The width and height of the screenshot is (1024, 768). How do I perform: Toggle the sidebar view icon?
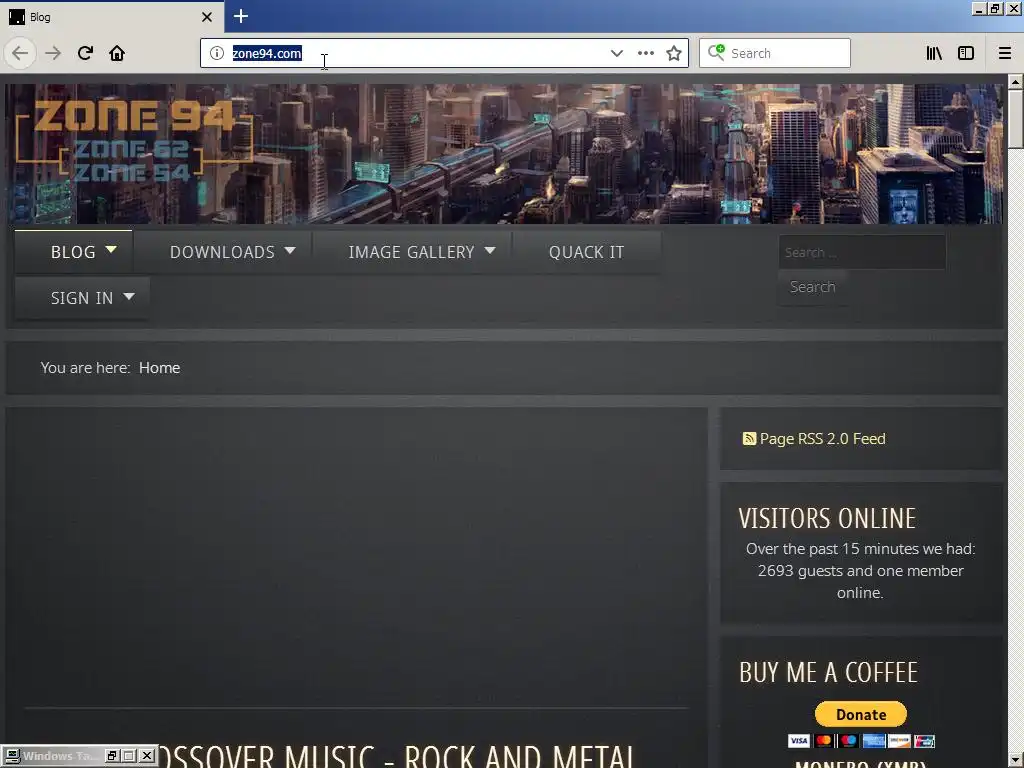coord(966,53)
